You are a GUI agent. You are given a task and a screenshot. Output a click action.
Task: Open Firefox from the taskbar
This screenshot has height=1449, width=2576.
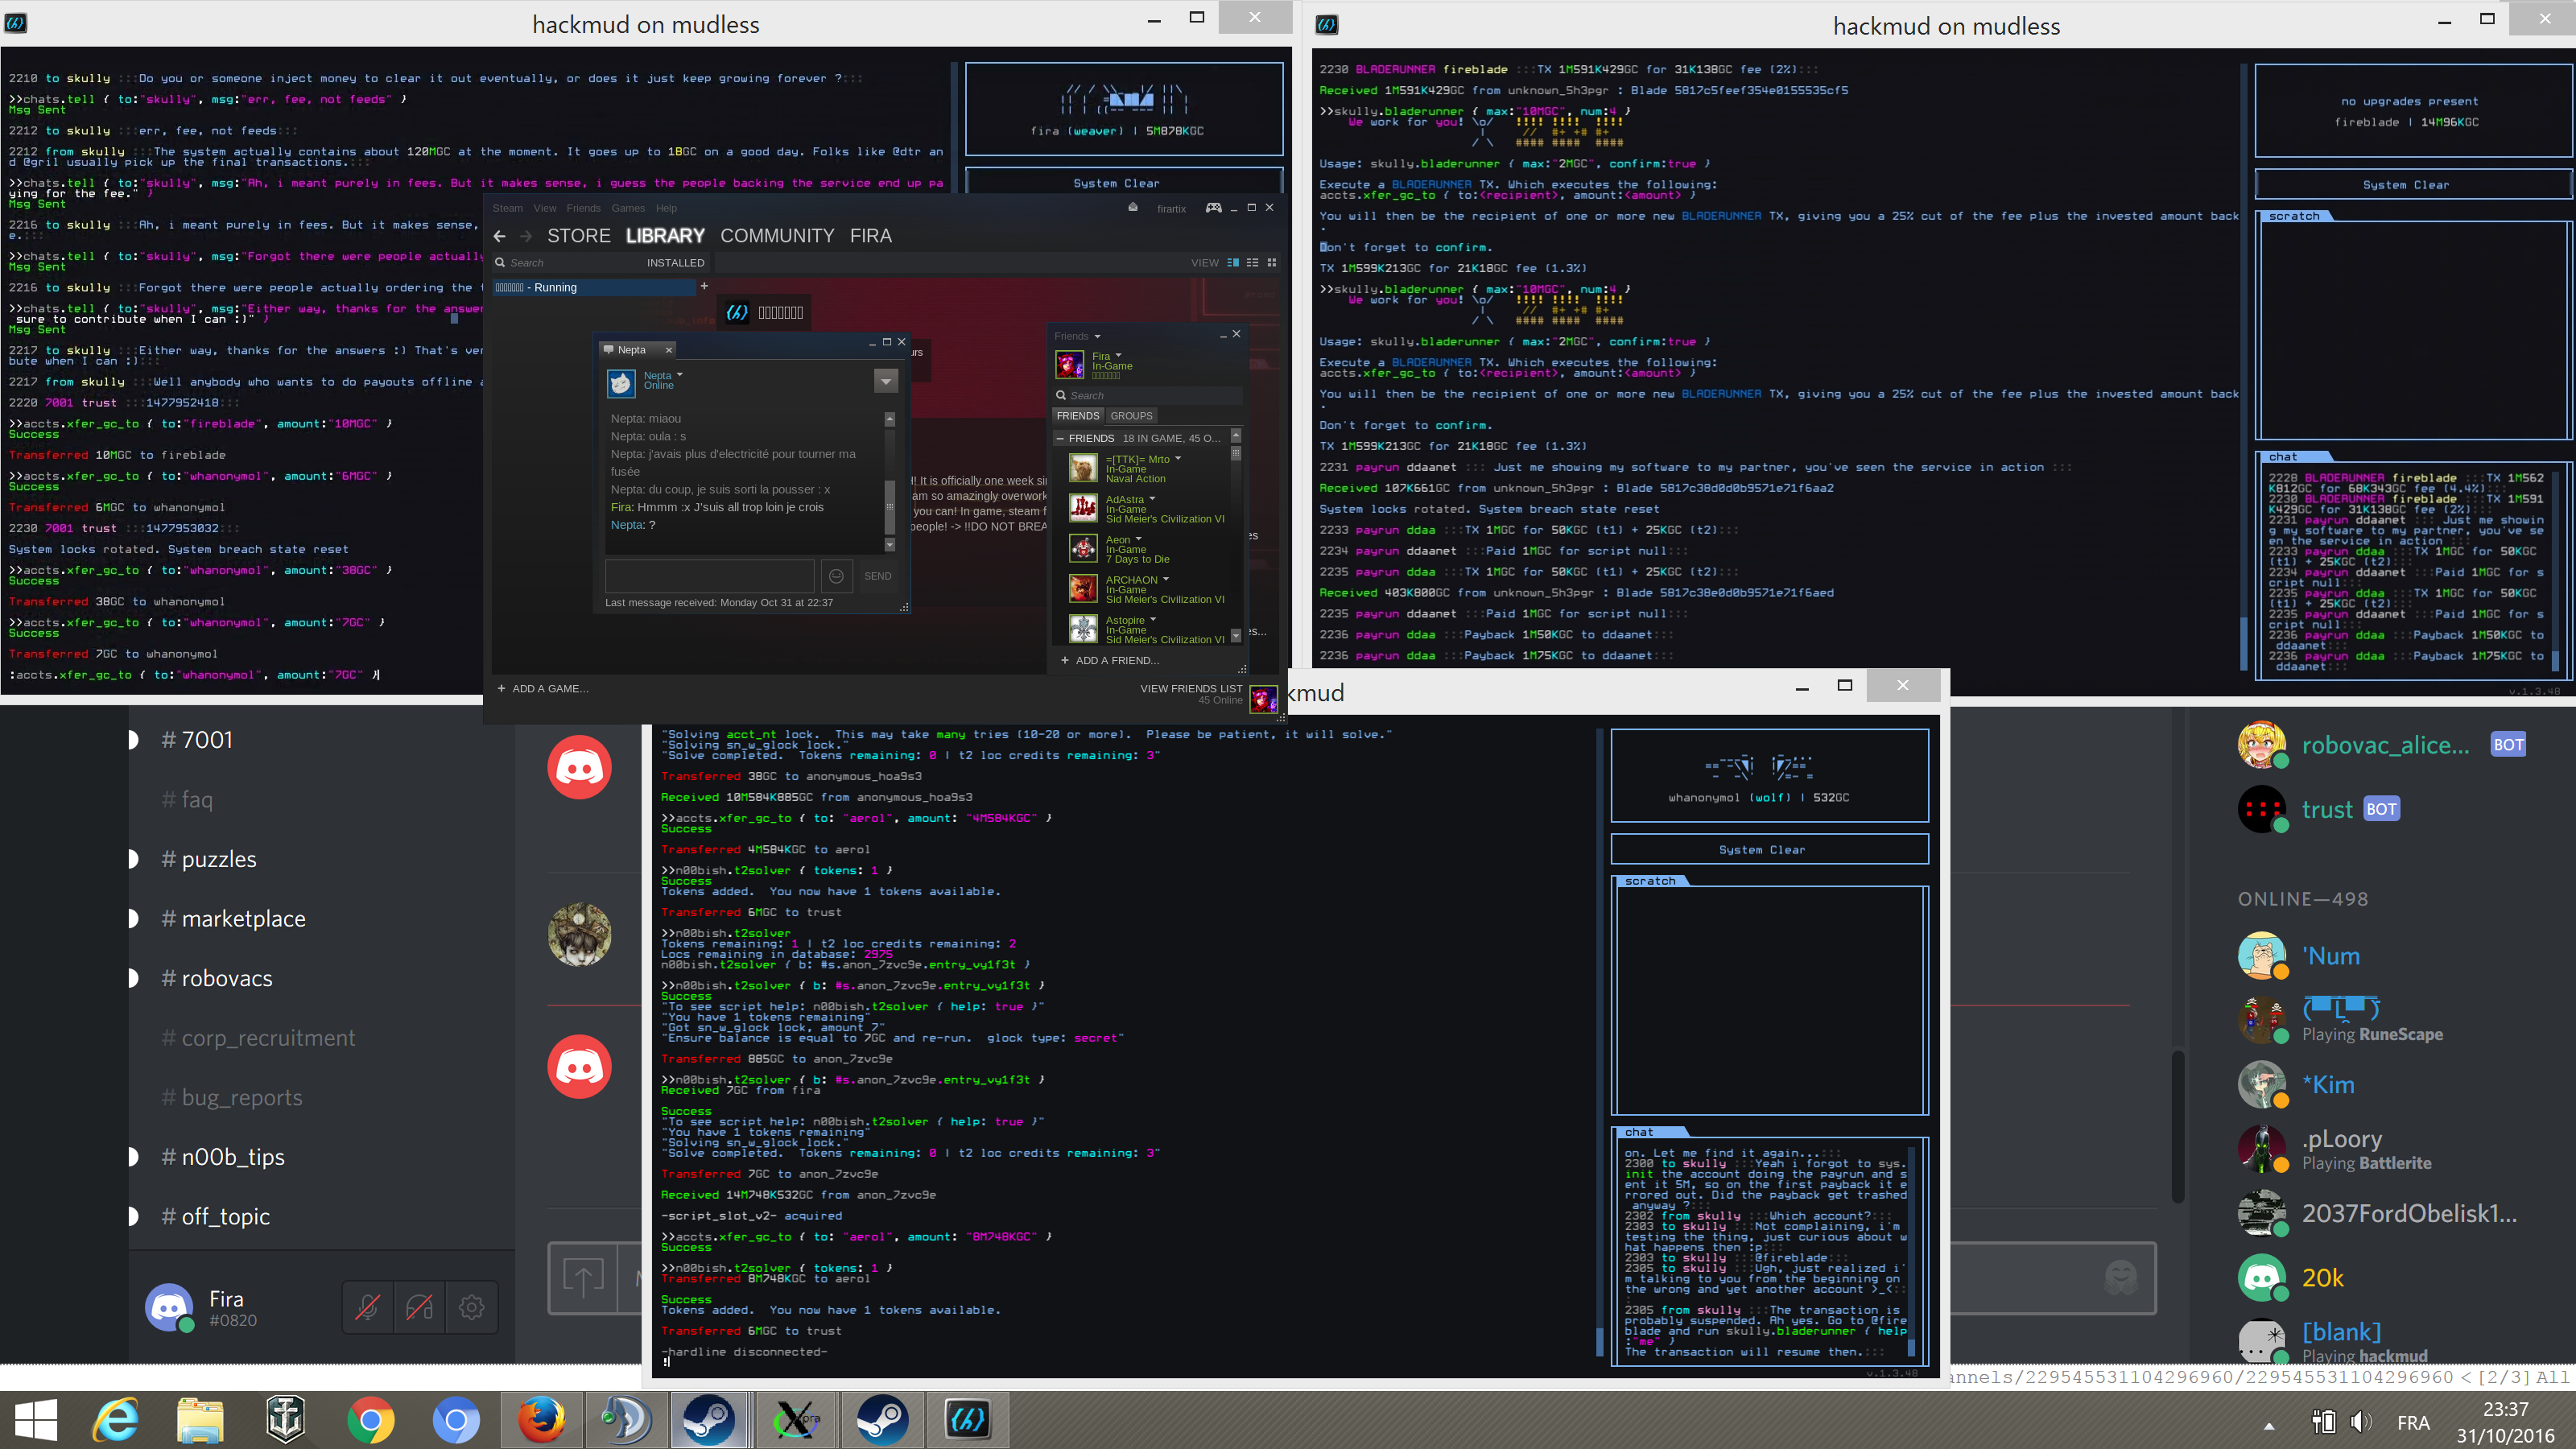[541, 1419]
